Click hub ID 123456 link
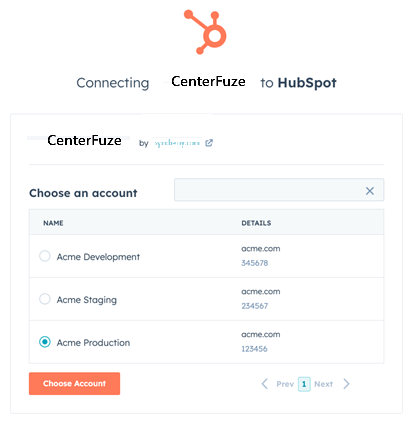The image size is (411, 424). pos(254,349)
